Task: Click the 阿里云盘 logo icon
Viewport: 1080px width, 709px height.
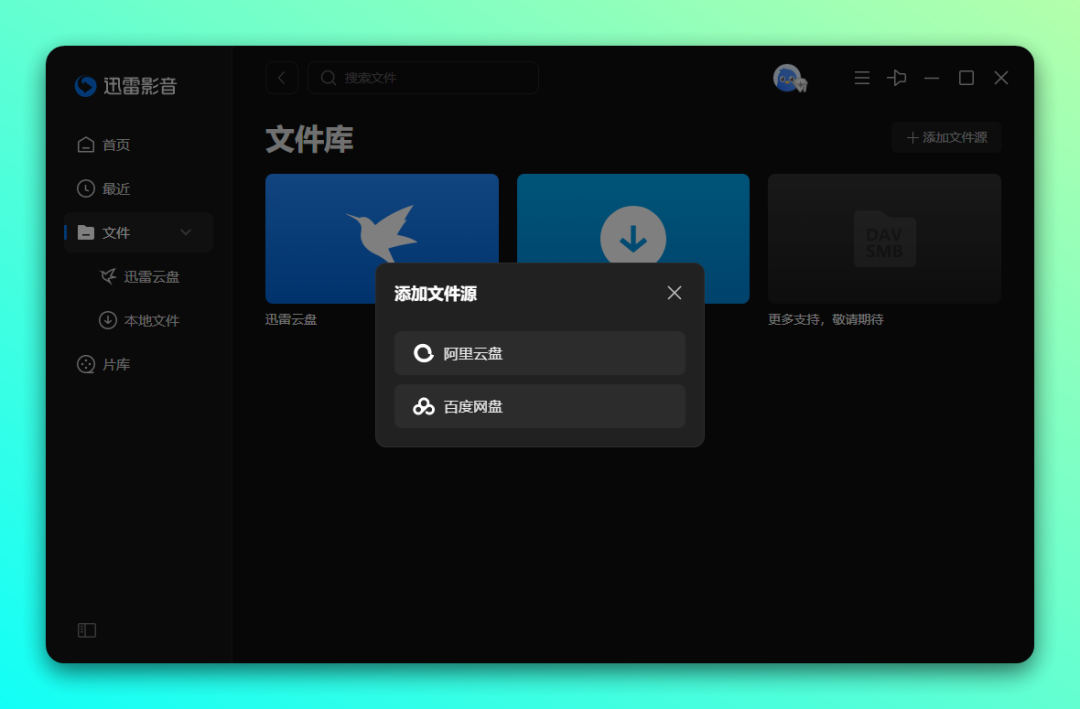Action: (x=424, y=353)
